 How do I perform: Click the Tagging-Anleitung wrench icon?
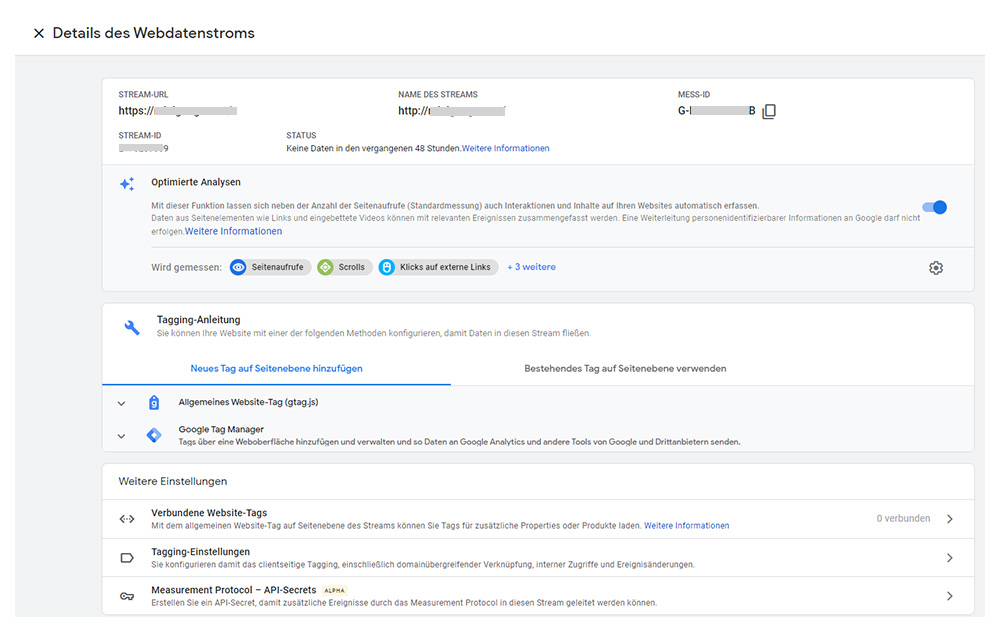click(132, 328)
